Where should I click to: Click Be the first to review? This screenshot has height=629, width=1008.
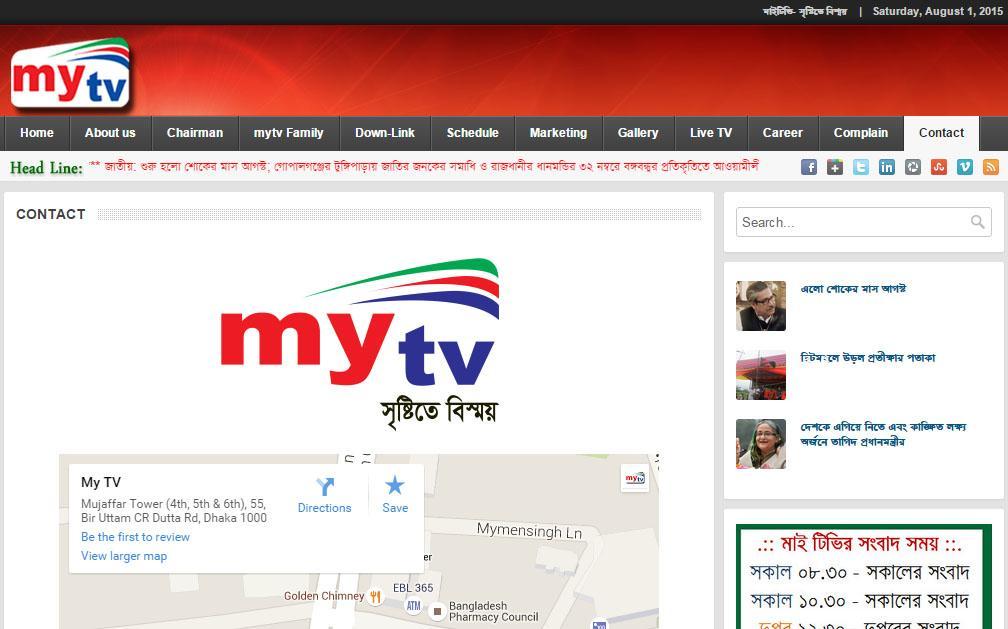click(x=135, y=537)
